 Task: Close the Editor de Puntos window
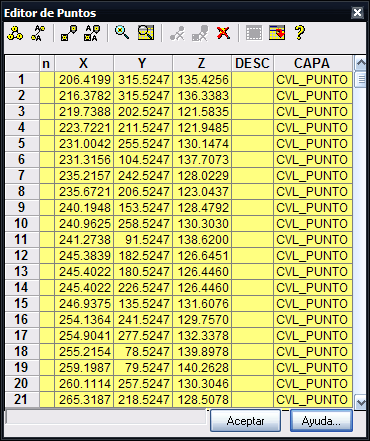coord(357,13)
